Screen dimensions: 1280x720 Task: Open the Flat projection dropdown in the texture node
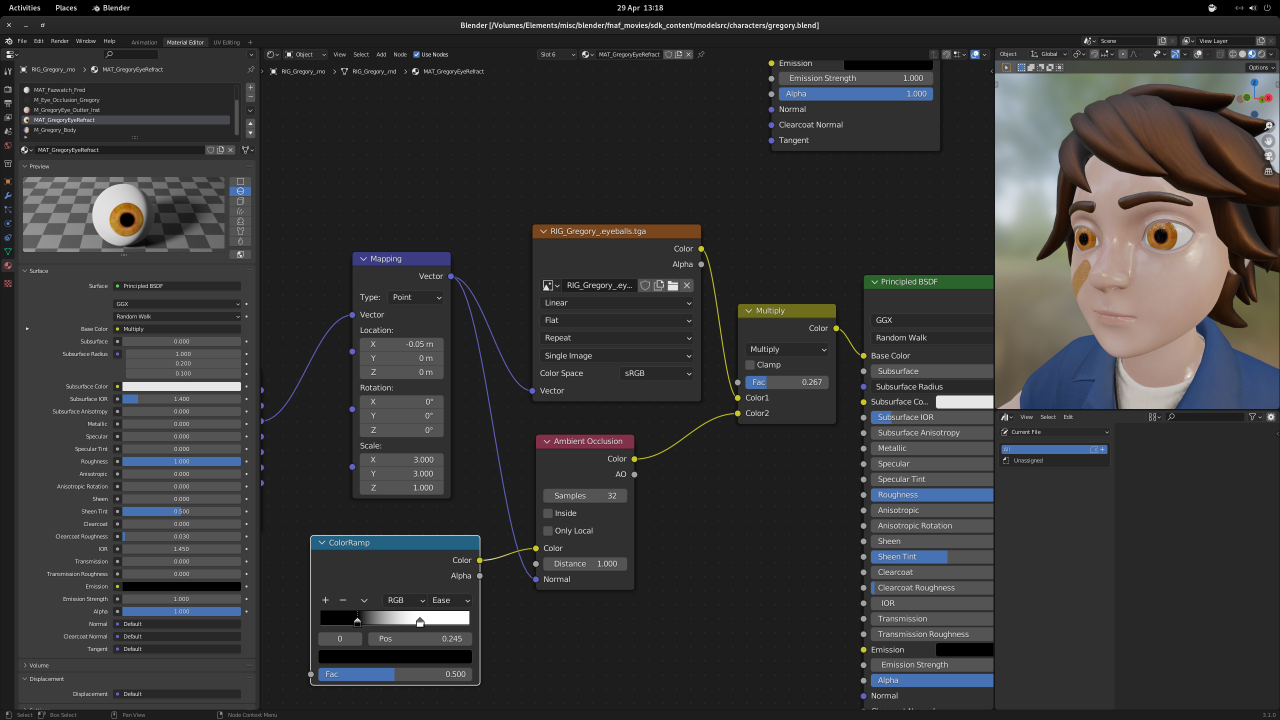(x=617, y=320)
